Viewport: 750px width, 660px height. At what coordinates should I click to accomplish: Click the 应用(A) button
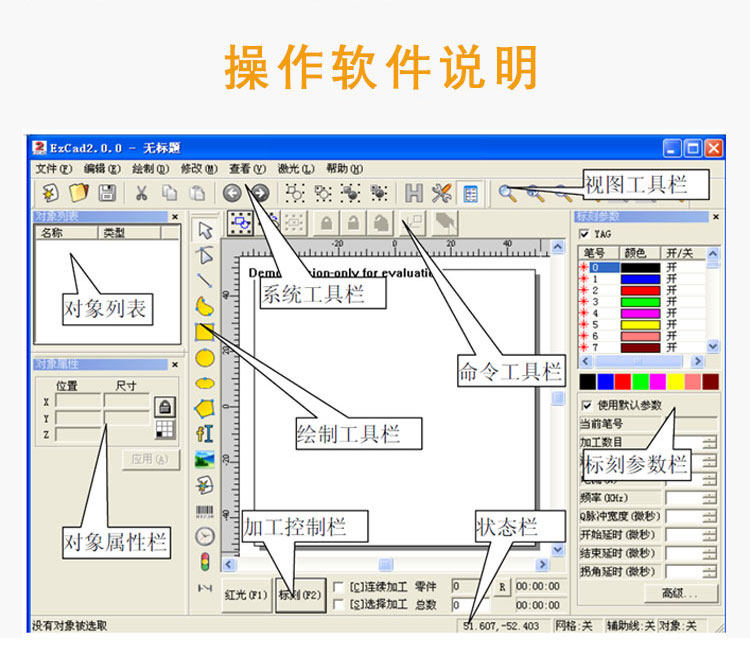tap(150, 460)
